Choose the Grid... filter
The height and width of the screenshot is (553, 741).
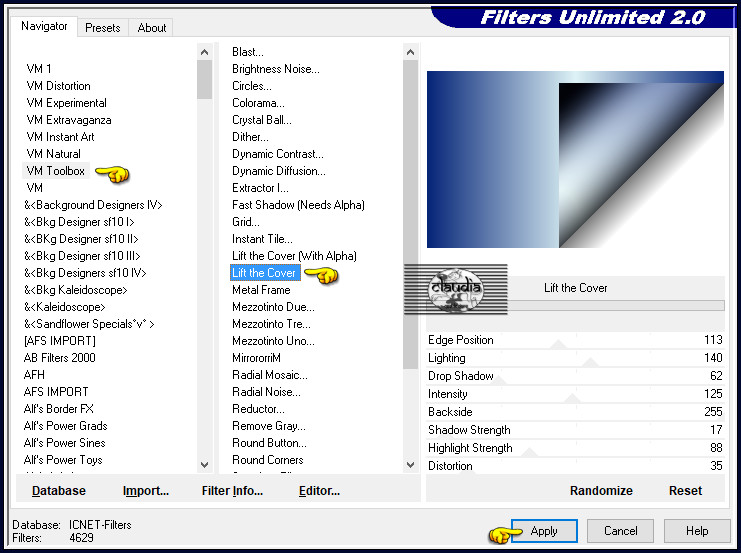pyautogui.click(x=246, y=222)
